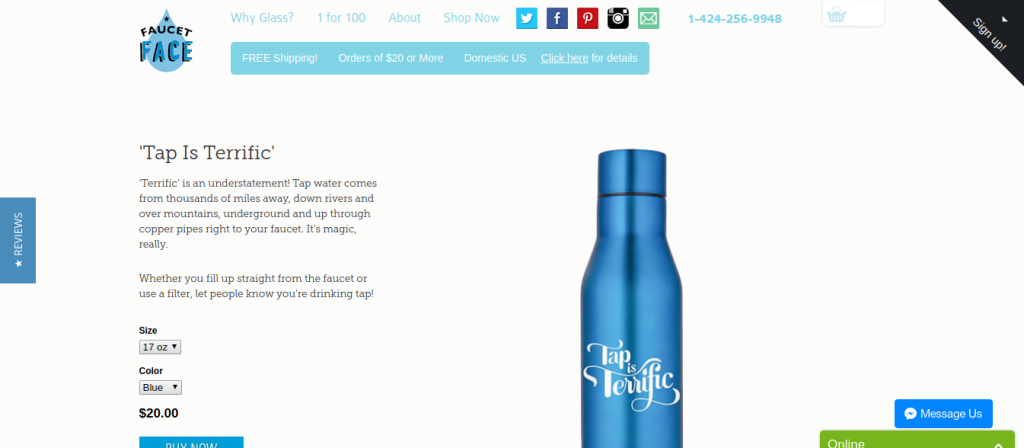Go to the 1 for 100 page
This screenshot has width=1024, height=448.
click(x=341, y=18)
